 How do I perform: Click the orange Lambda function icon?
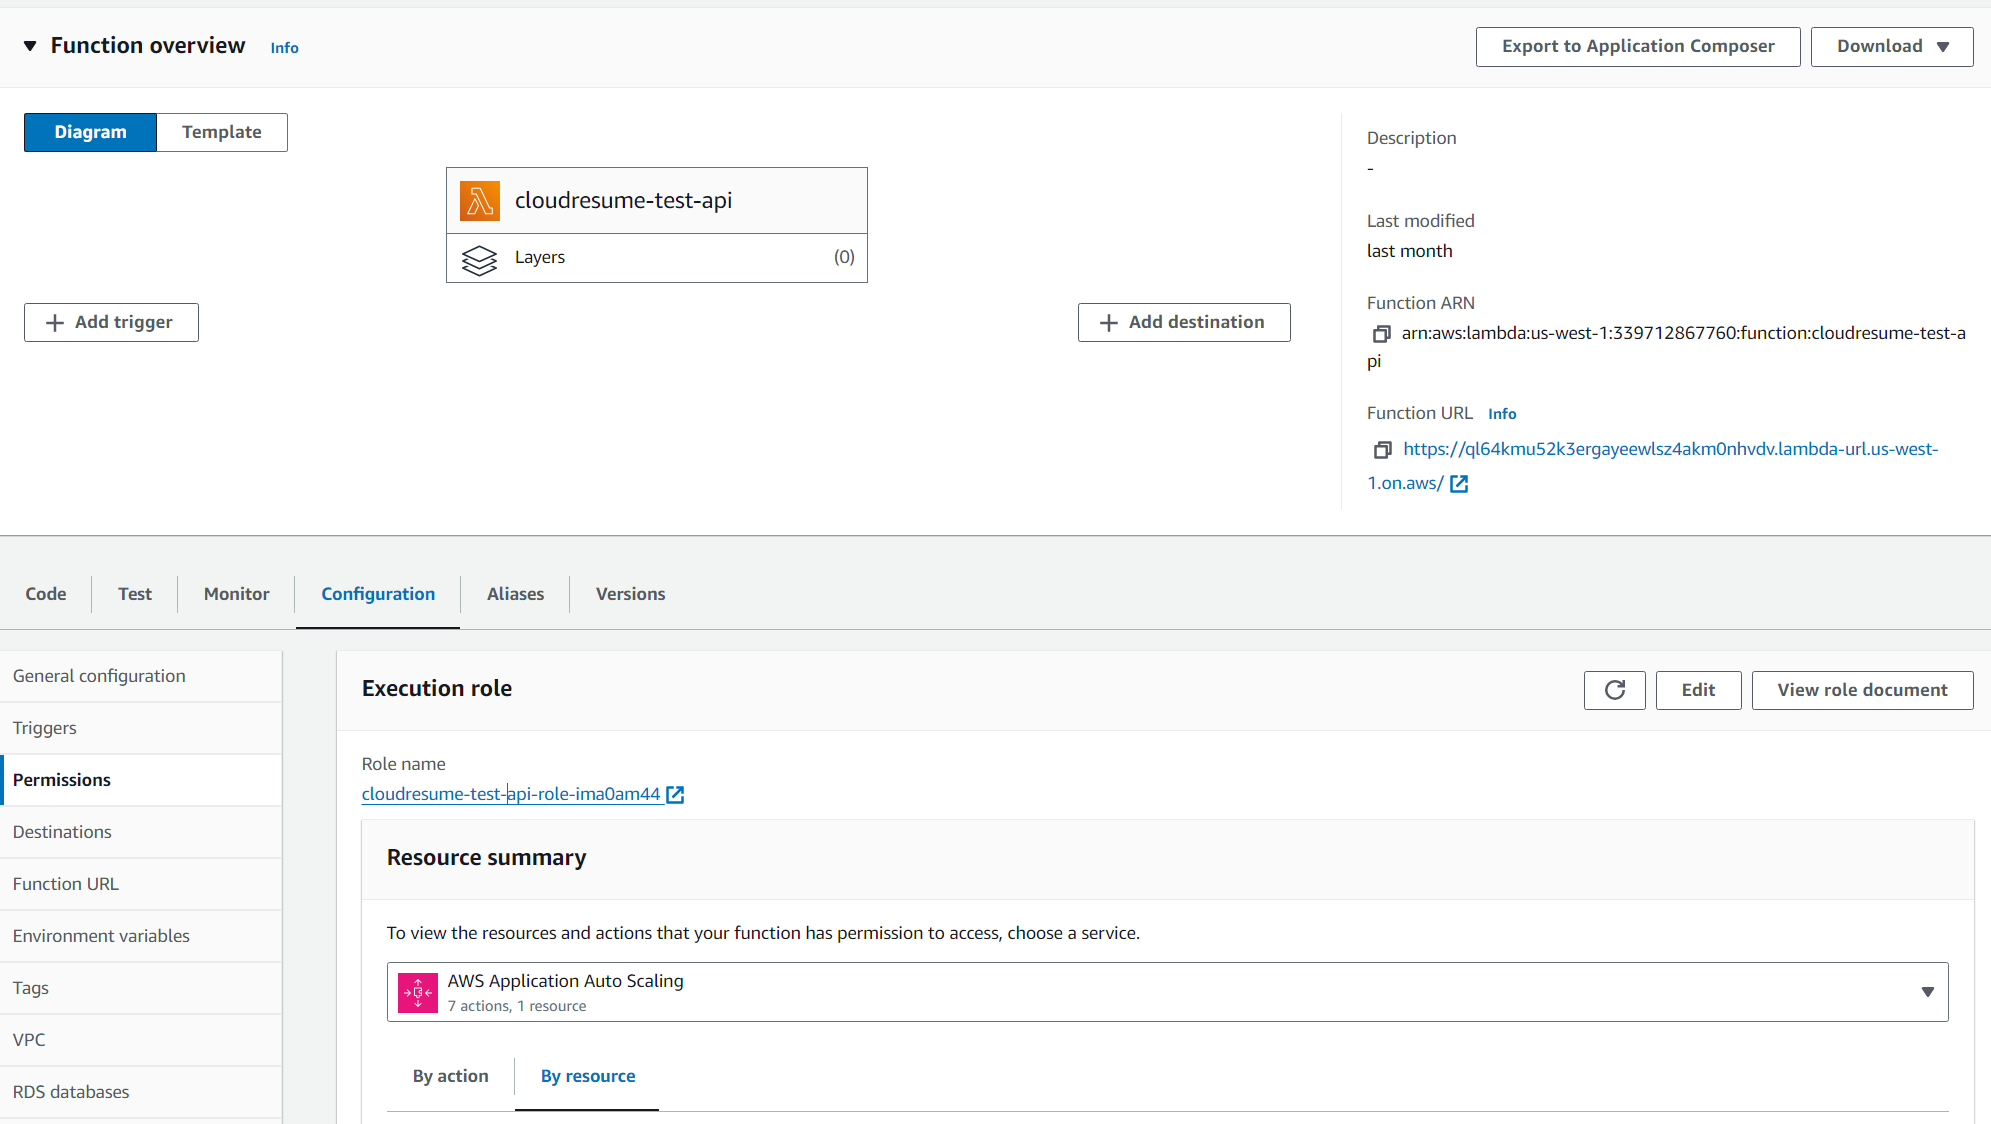pyautogui.click(x=480, y=201)
